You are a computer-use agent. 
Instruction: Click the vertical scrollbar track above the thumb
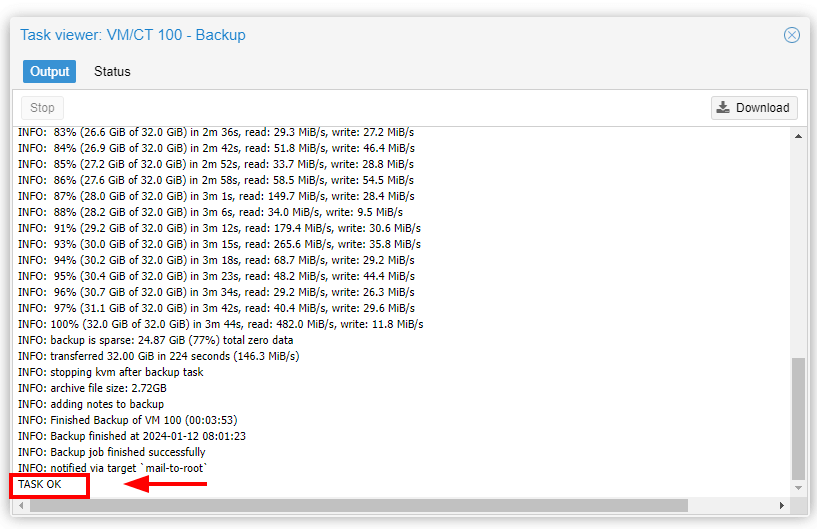pyautogui.click(x=797, y=250)
